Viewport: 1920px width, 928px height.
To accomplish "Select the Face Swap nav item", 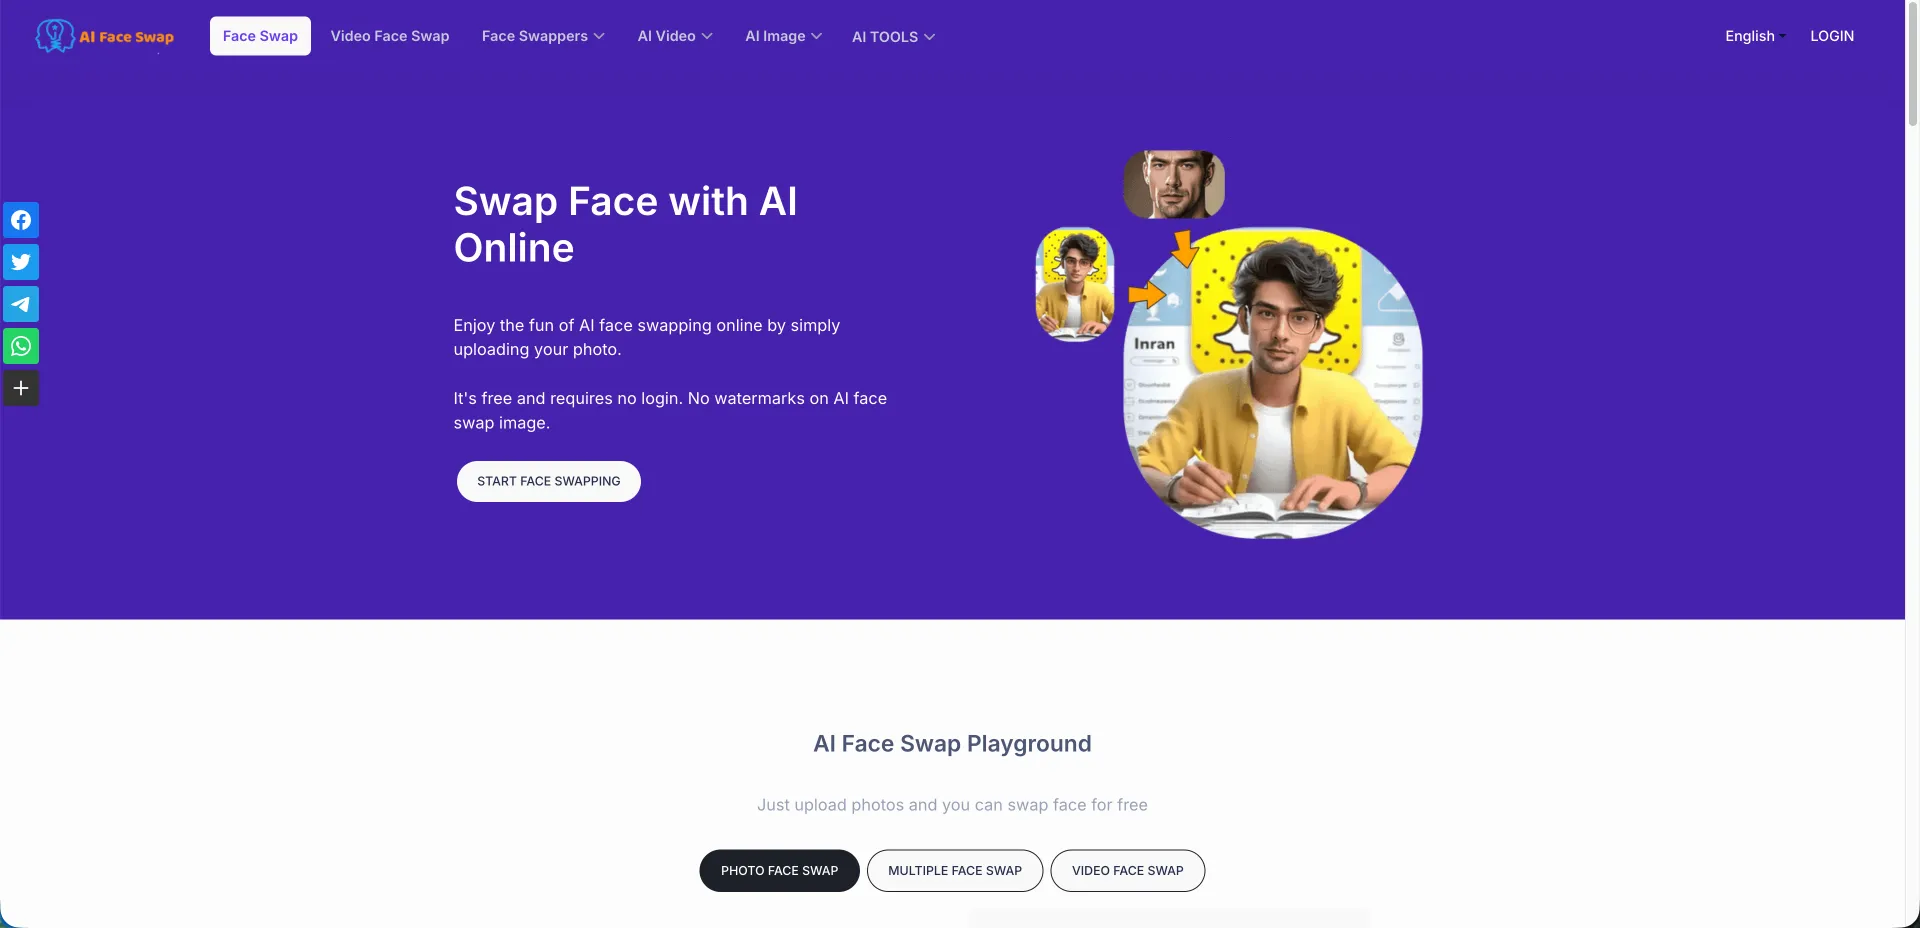I will click(x=260, y=36).
